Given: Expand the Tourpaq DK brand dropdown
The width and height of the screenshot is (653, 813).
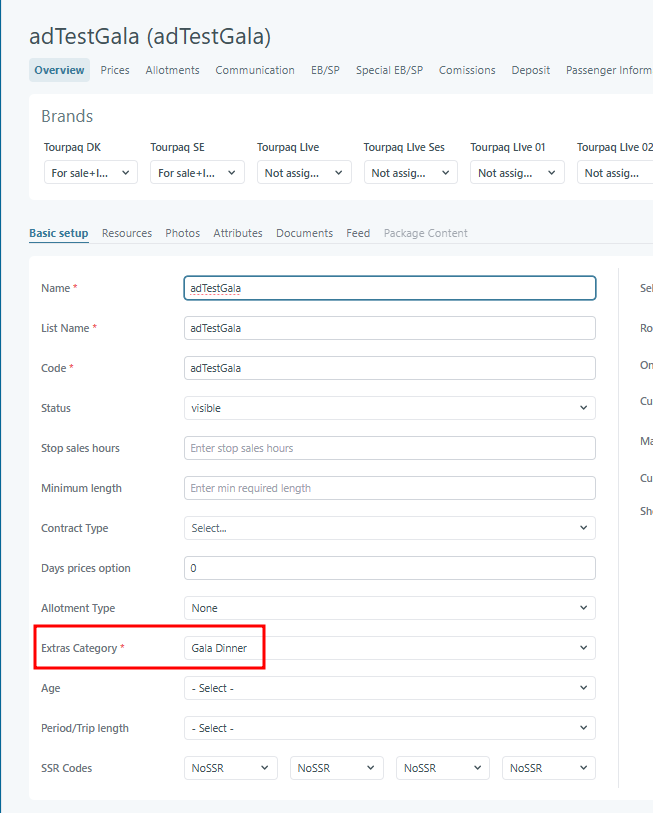Looking at the screenshot, I should [x=91, y=173].
